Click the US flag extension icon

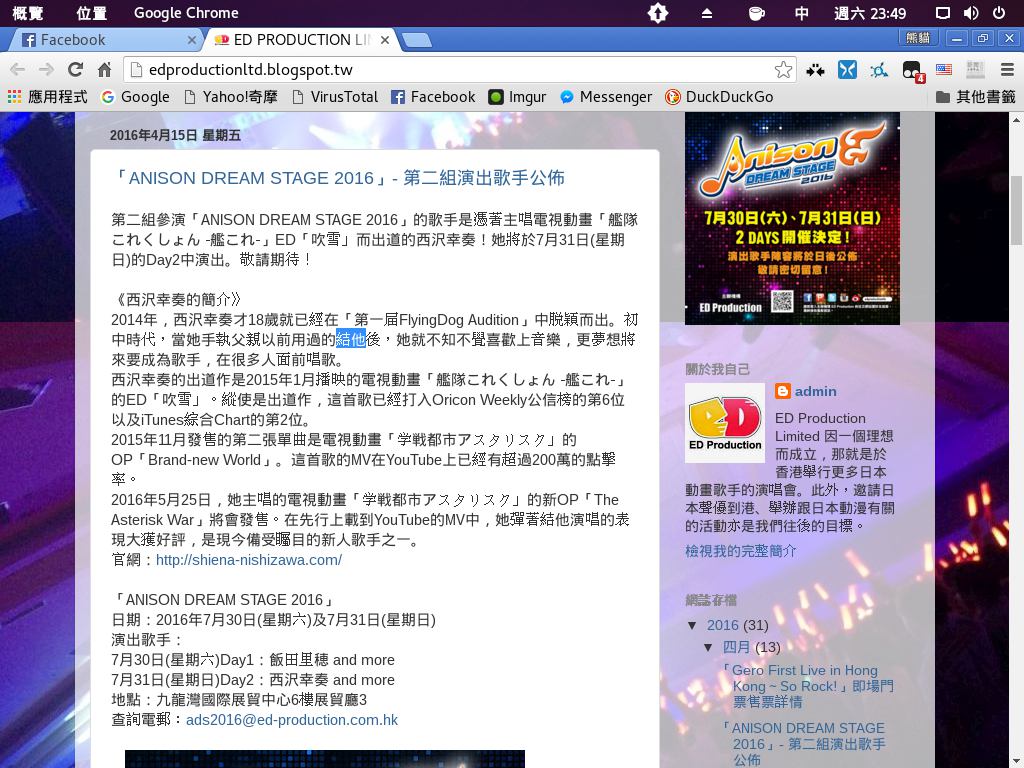[x=944, y=69]
